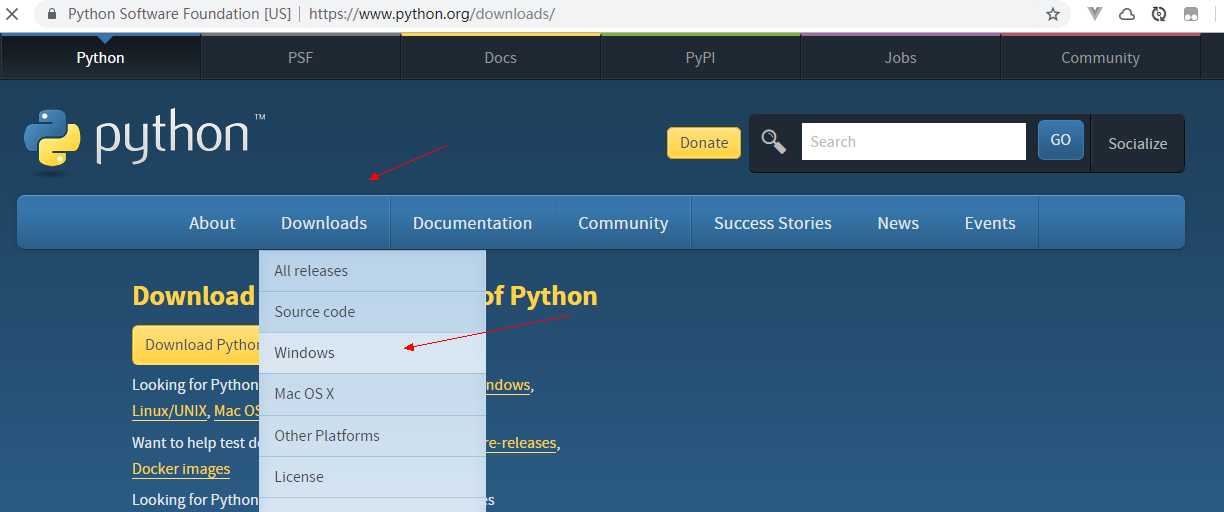Click the rightmost browser extension icon
This screenshot has width=1224, height=512.
coord(1191,14)
